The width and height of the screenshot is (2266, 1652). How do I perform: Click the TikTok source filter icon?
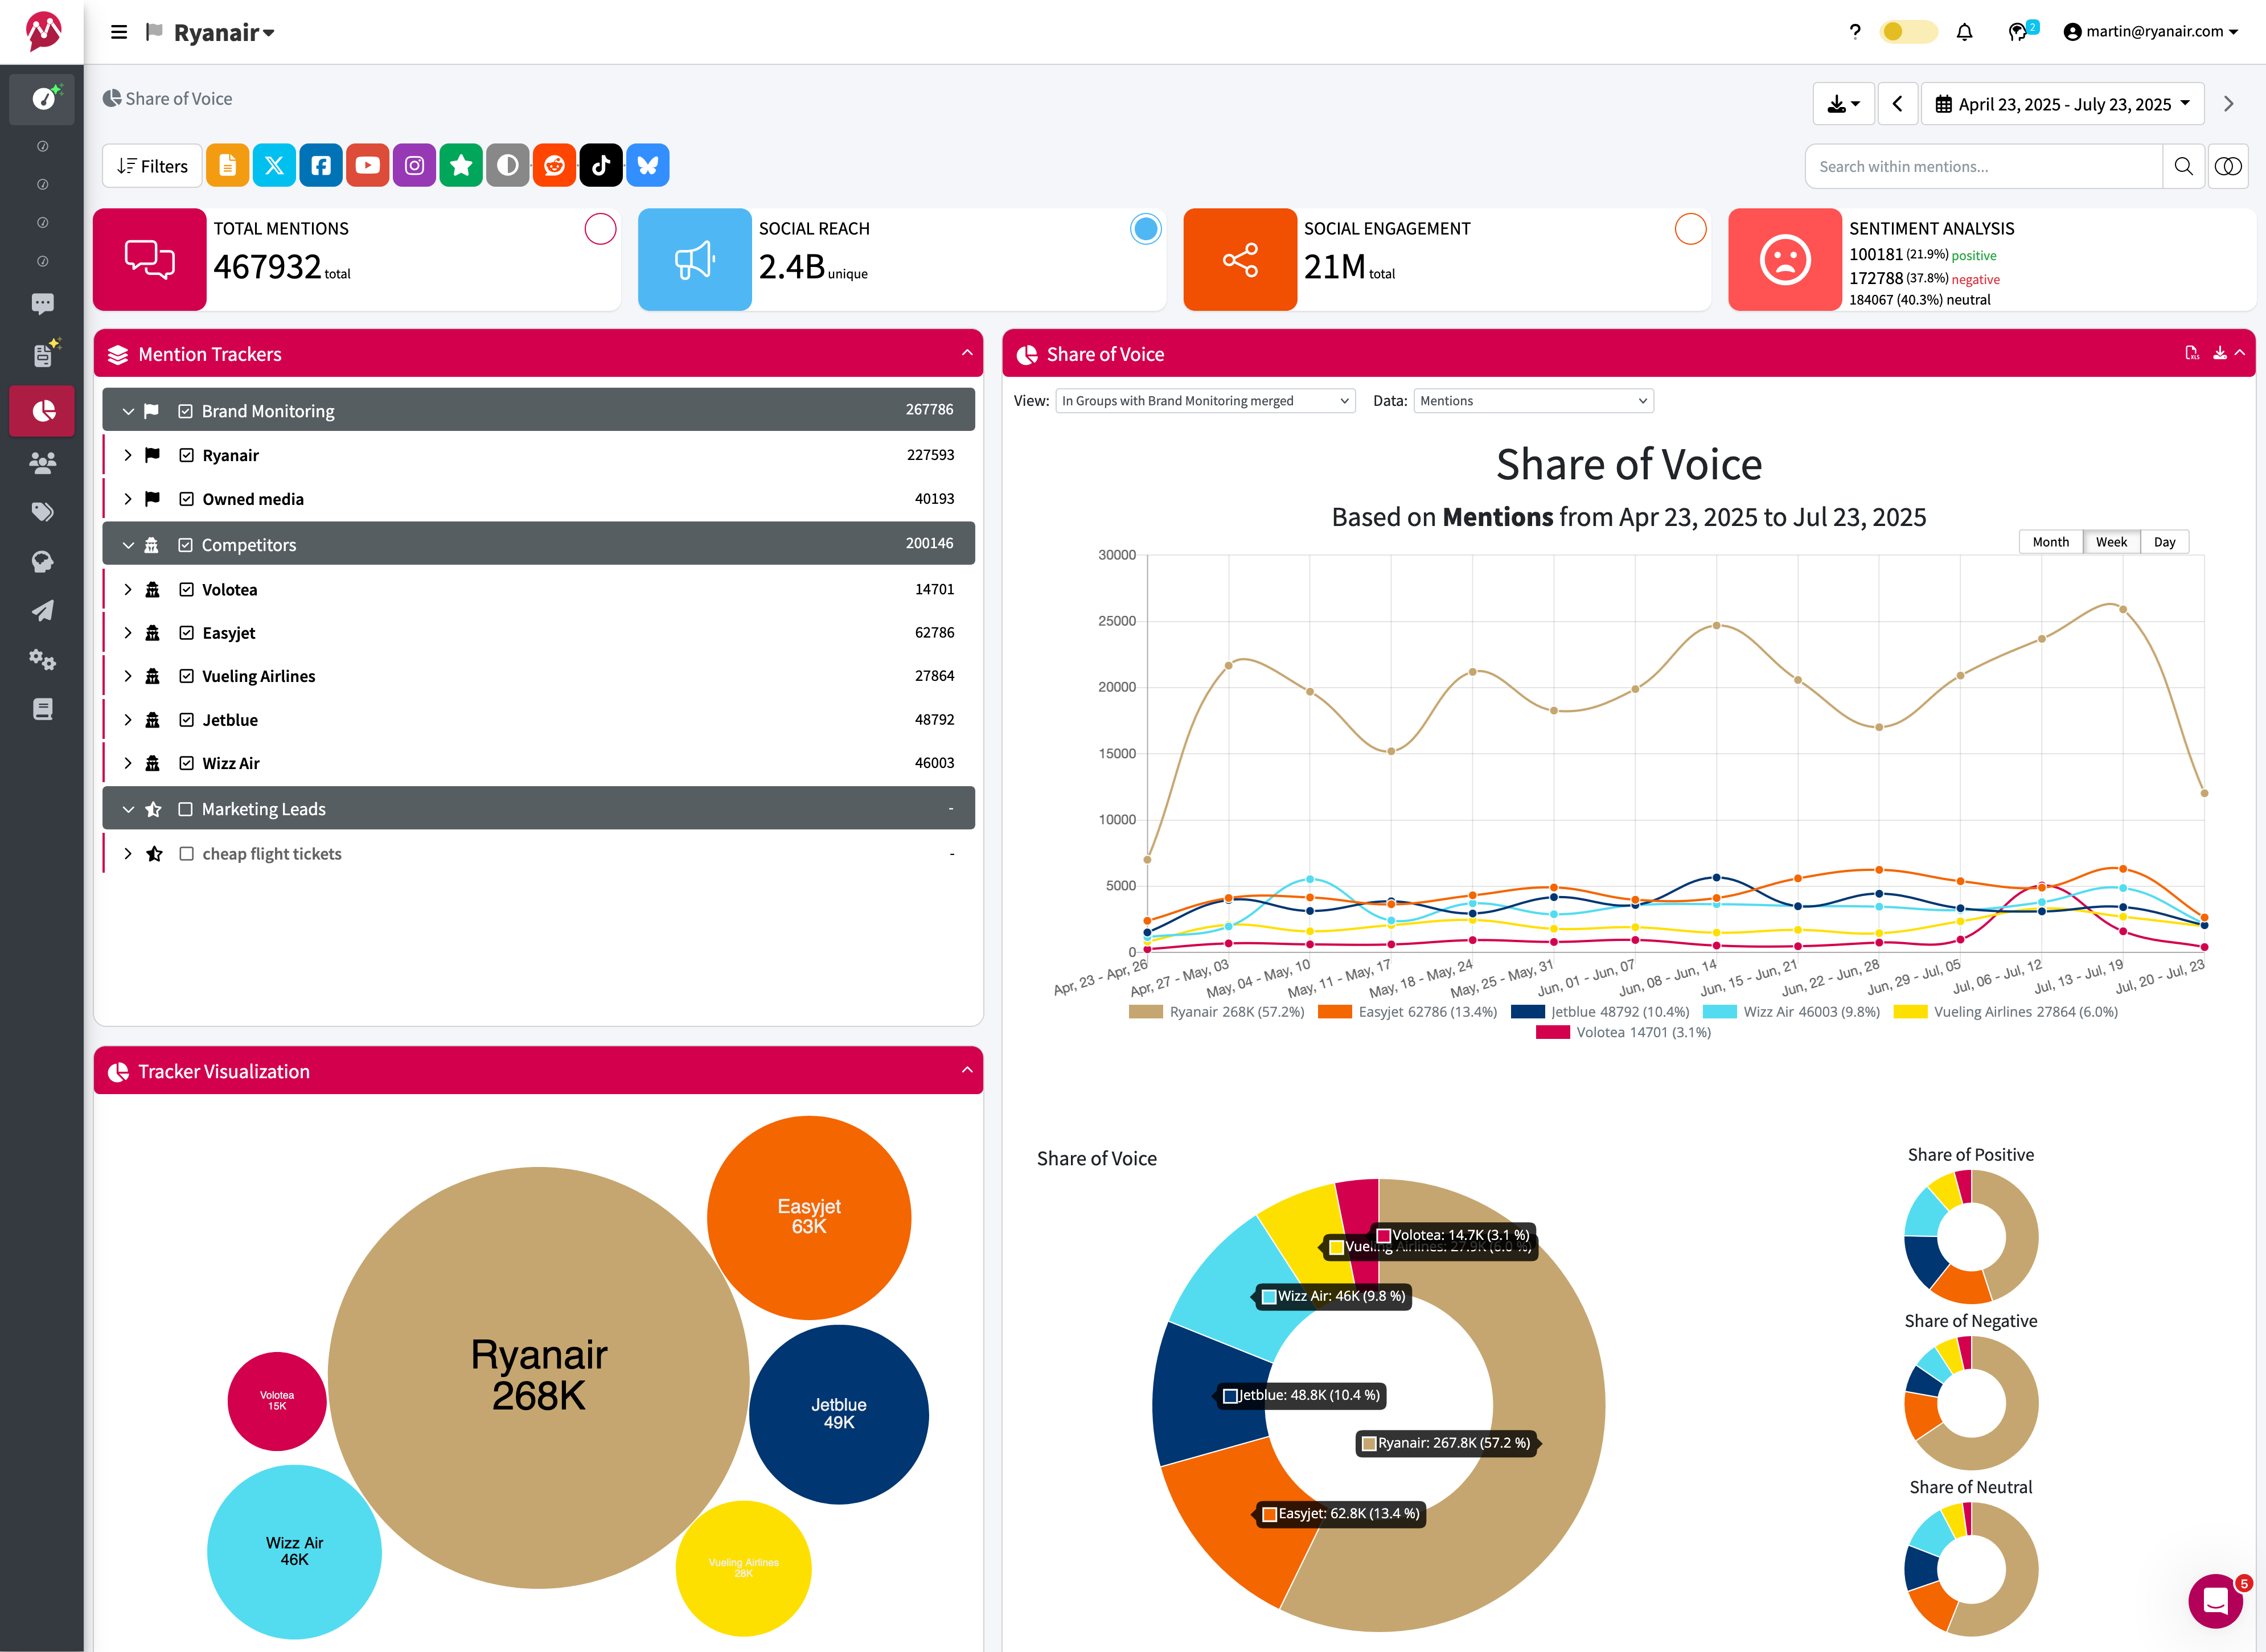click(601, 166)
